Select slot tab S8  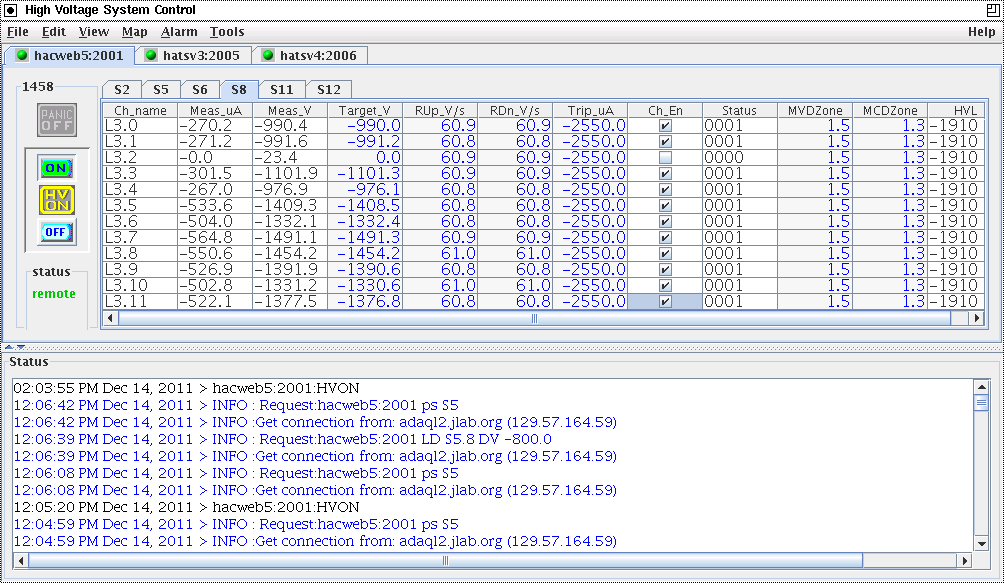pyautogui.click(x=239, y=90)
